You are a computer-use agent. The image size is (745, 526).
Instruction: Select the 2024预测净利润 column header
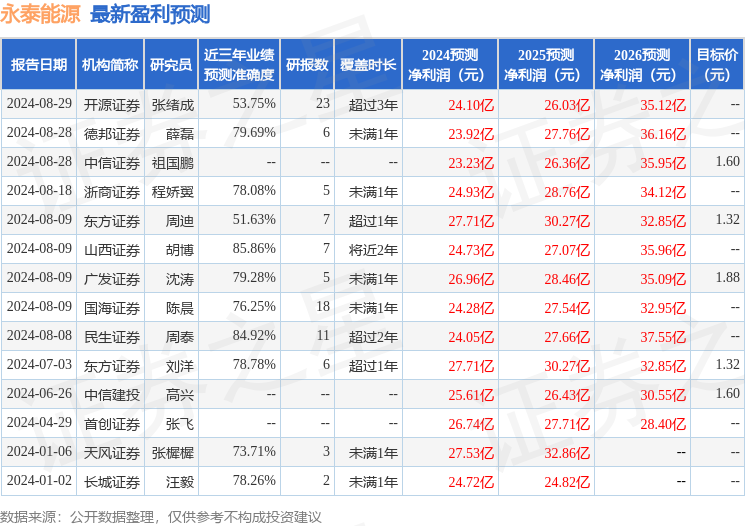click(450, 65)
